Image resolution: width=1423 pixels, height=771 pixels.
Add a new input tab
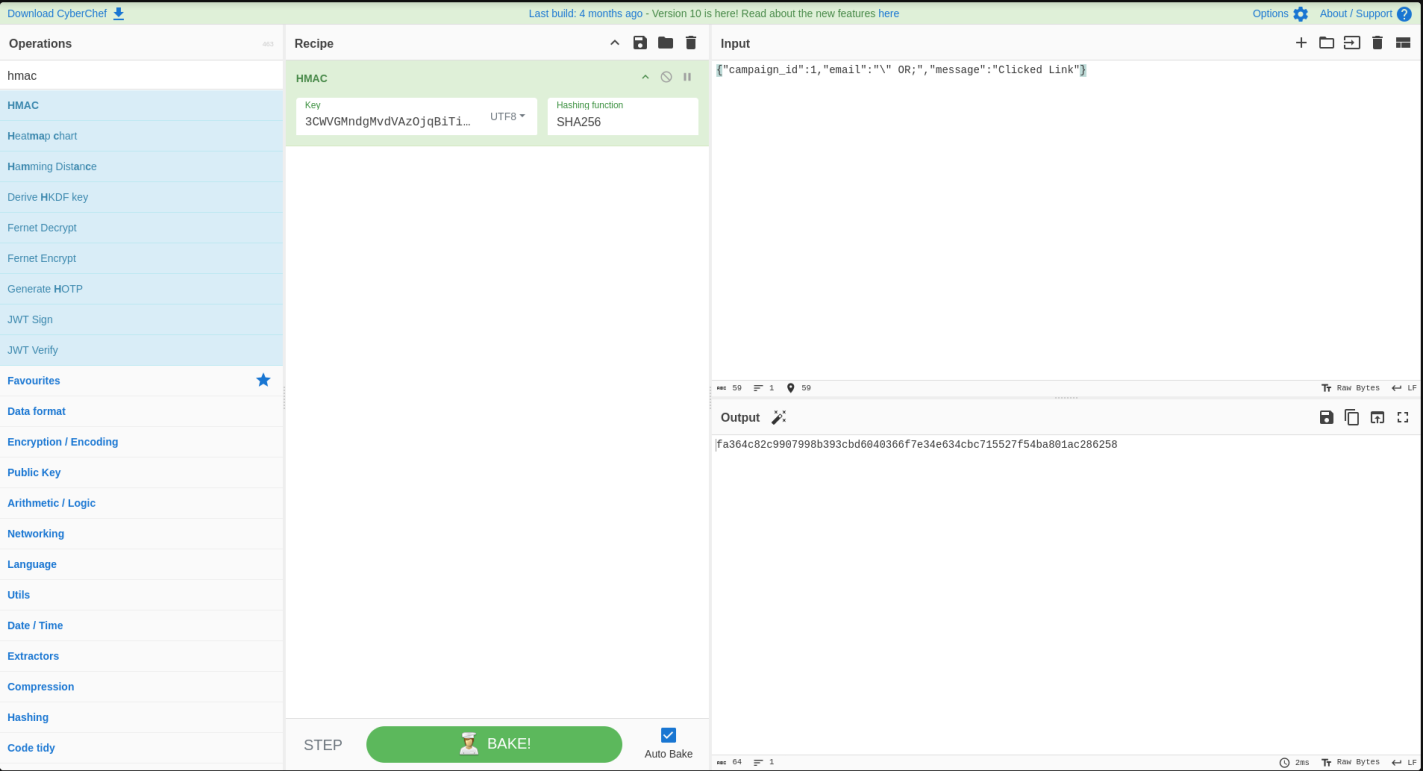[1301, 43]
